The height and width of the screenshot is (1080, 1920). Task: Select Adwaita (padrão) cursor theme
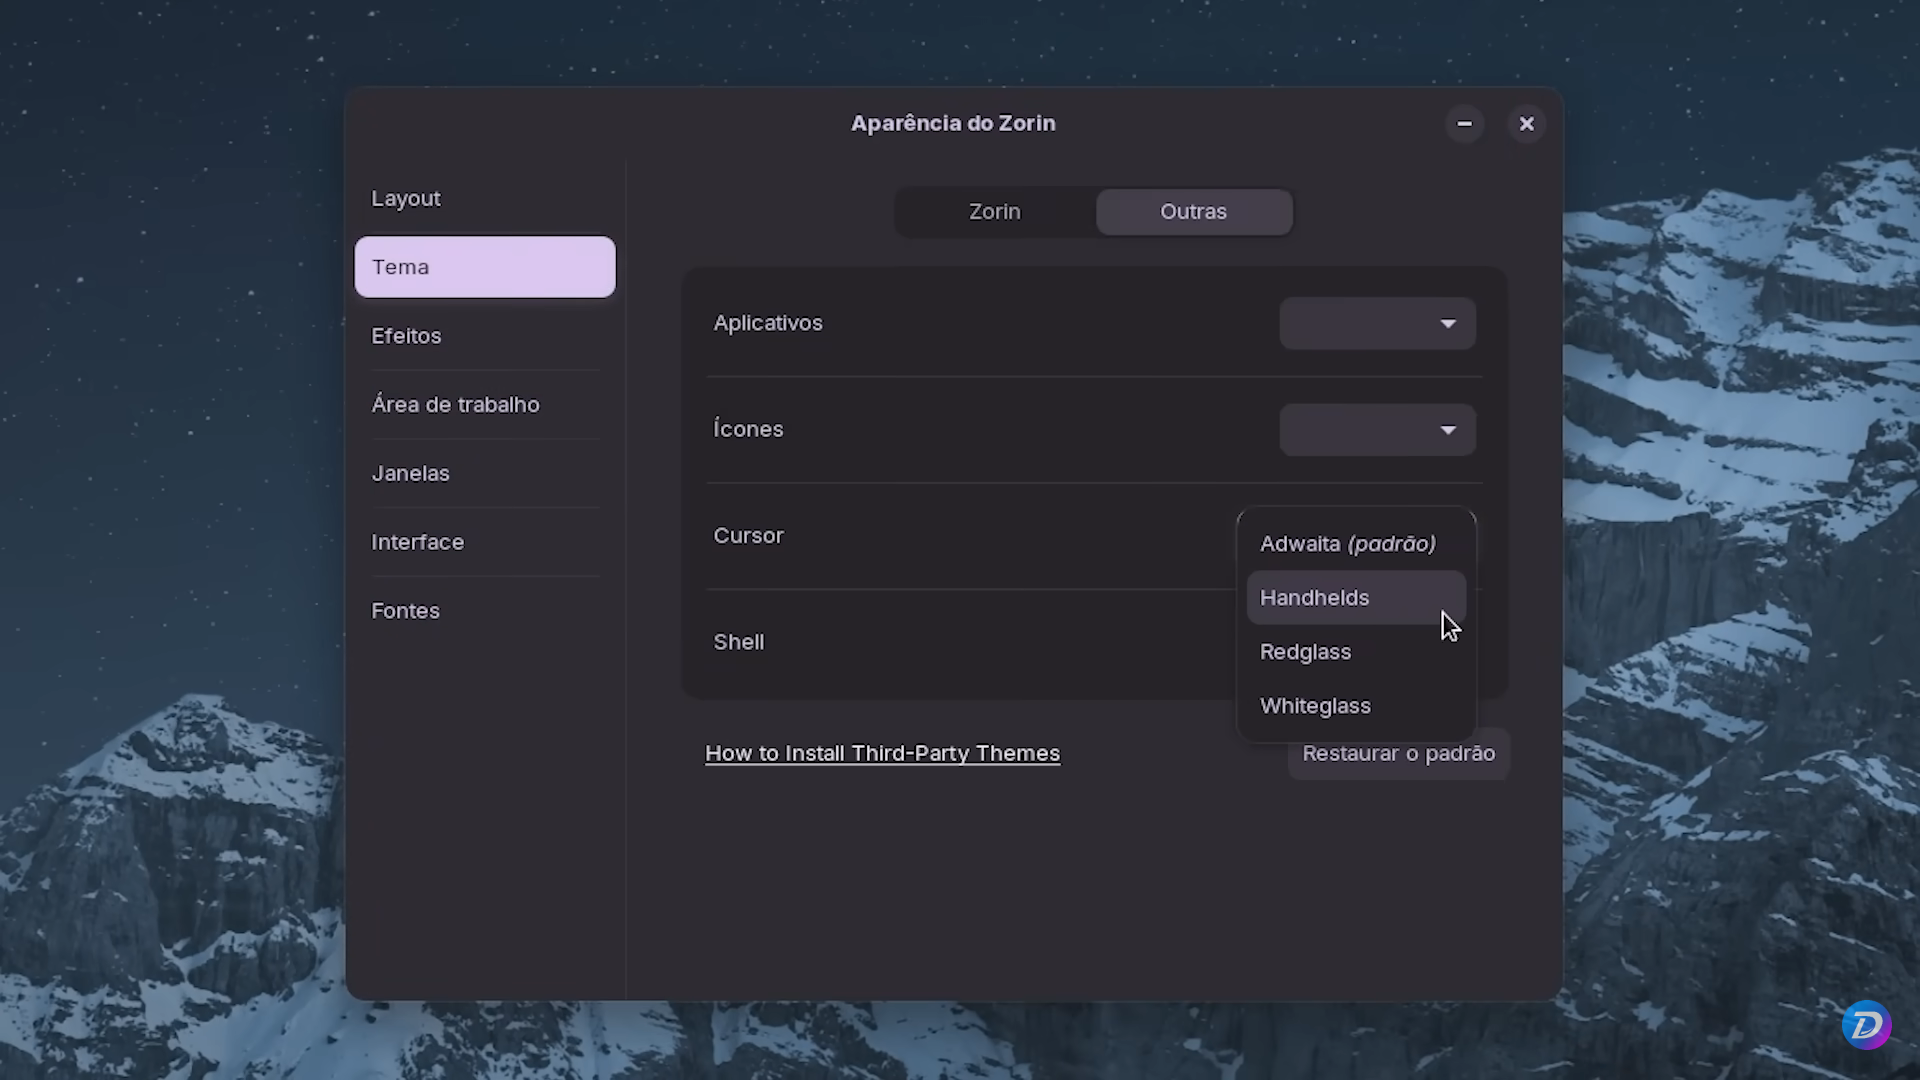[x=1346, y=543]
